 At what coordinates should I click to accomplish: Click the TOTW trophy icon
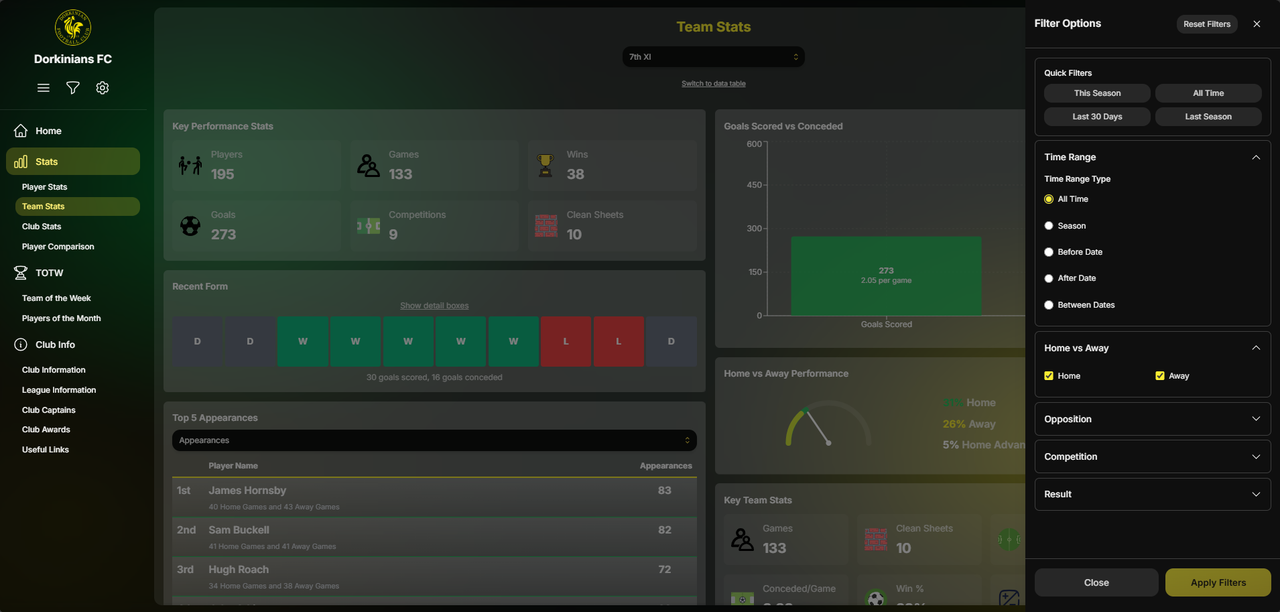20,273
